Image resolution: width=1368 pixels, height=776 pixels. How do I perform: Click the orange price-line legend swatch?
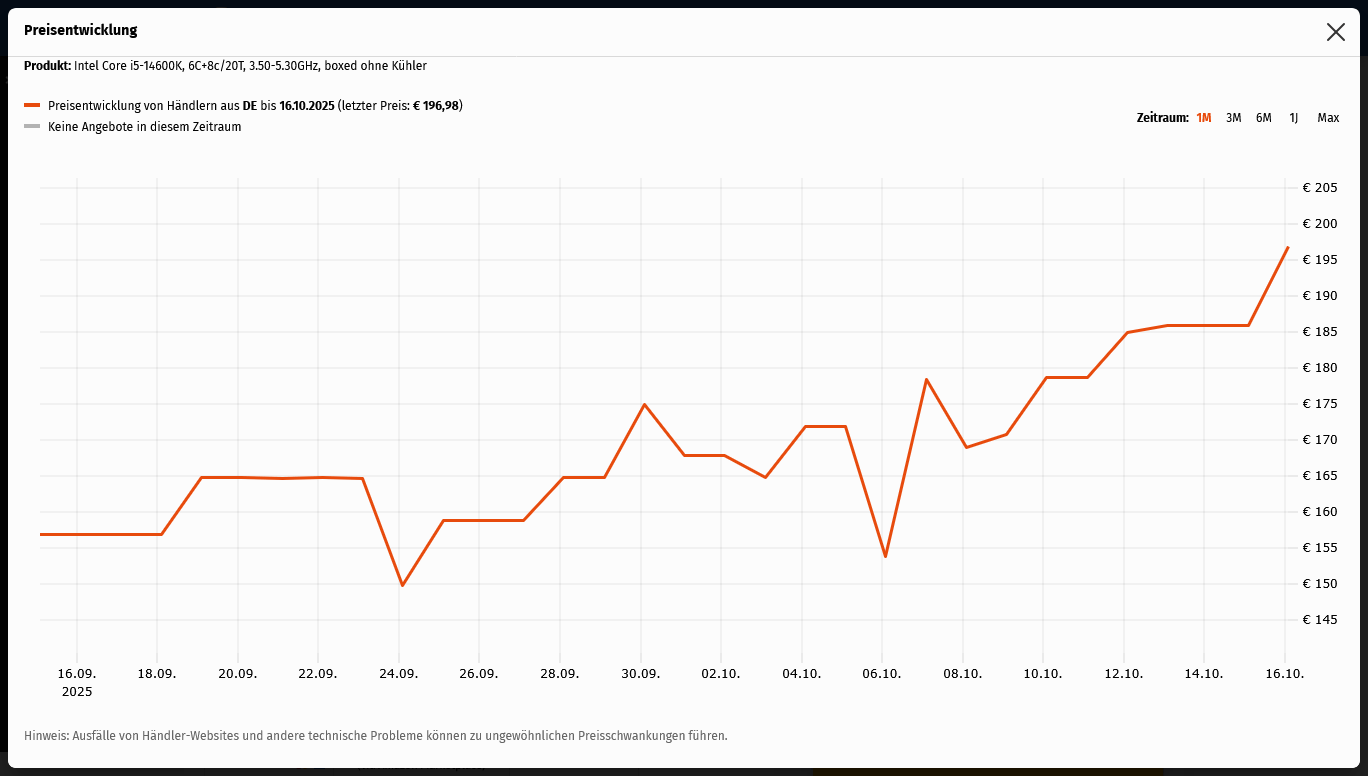tap(32, 105)
